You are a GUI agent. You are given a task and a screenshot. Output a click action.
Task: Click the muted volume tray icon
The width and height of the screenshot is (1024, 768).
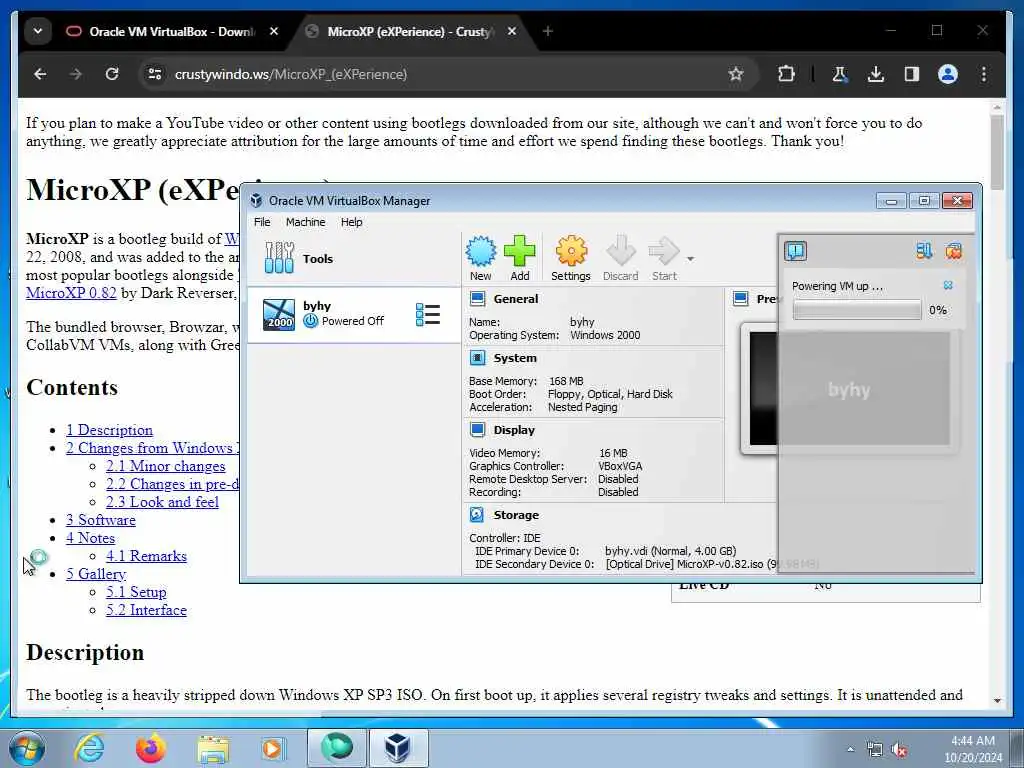pos(899,749)
